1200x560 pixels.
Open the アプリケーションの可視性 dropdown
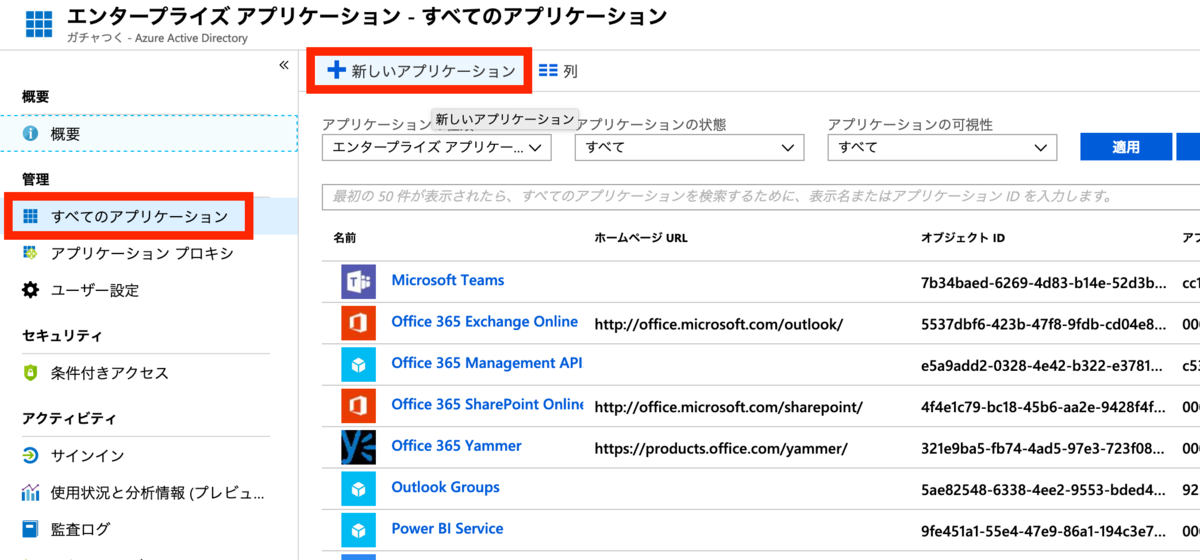[x=942, y=147]
